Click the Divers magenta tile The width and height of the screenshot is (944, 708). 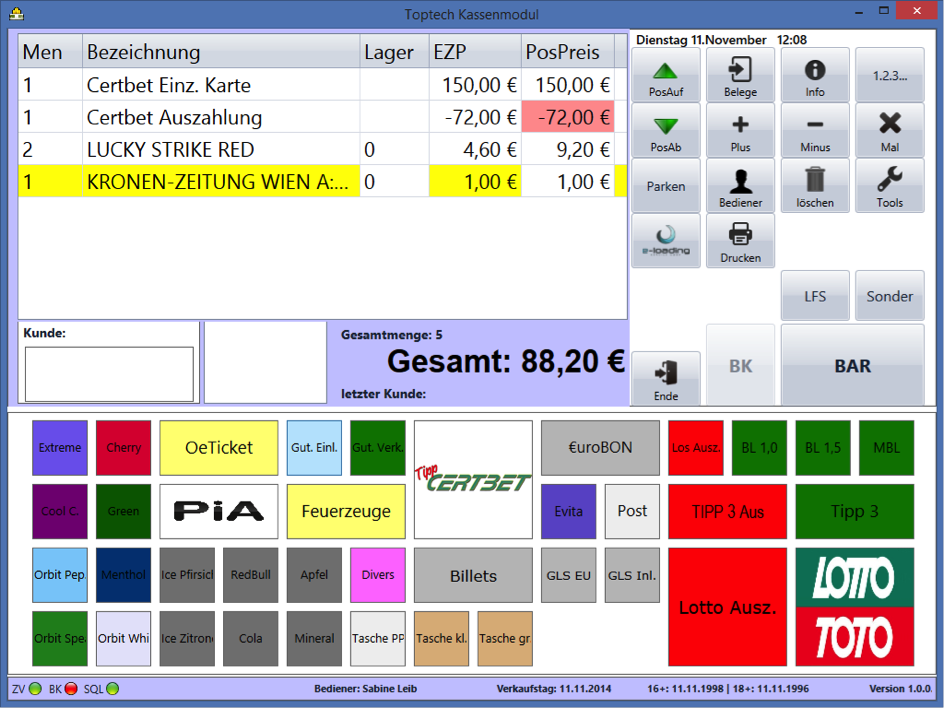click(x=378, y=575)
